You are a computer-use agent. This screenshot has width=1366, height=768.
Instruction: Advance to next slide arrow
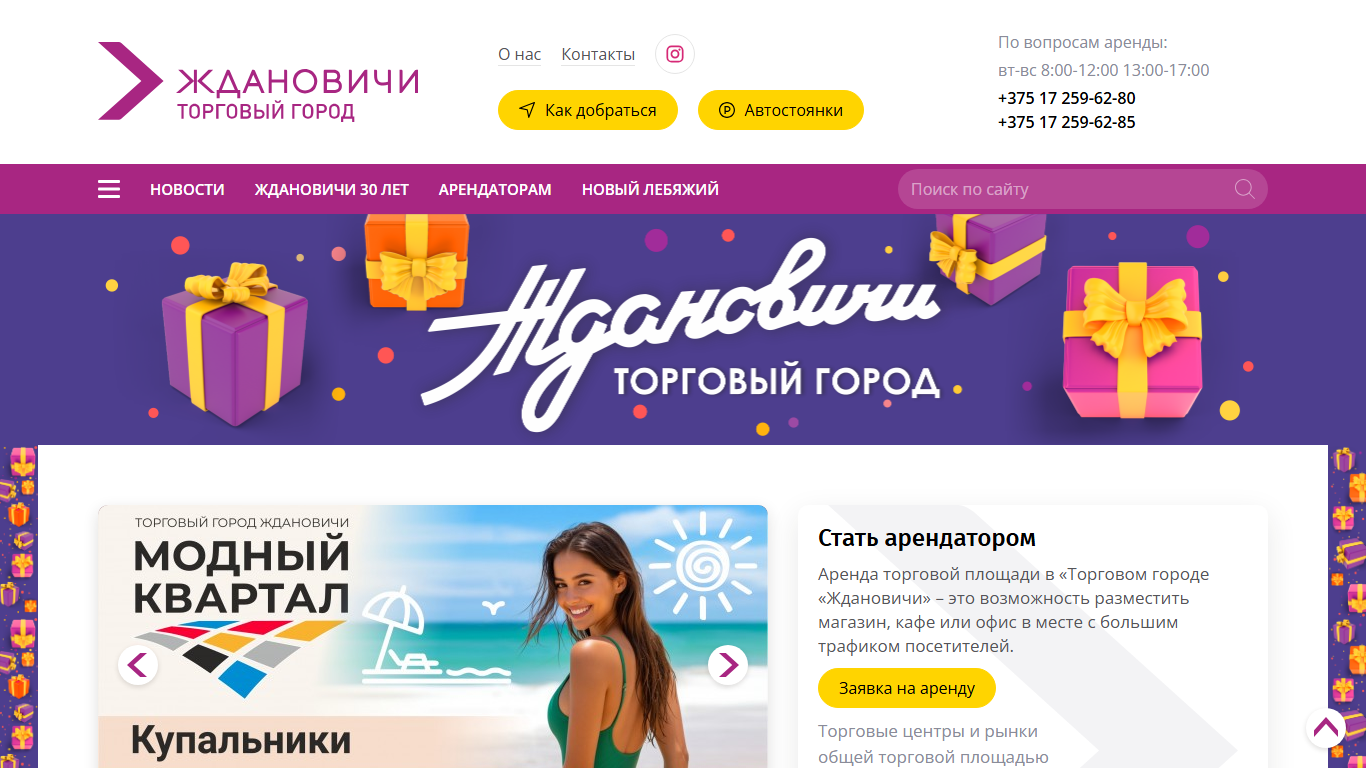click(728, 665)
